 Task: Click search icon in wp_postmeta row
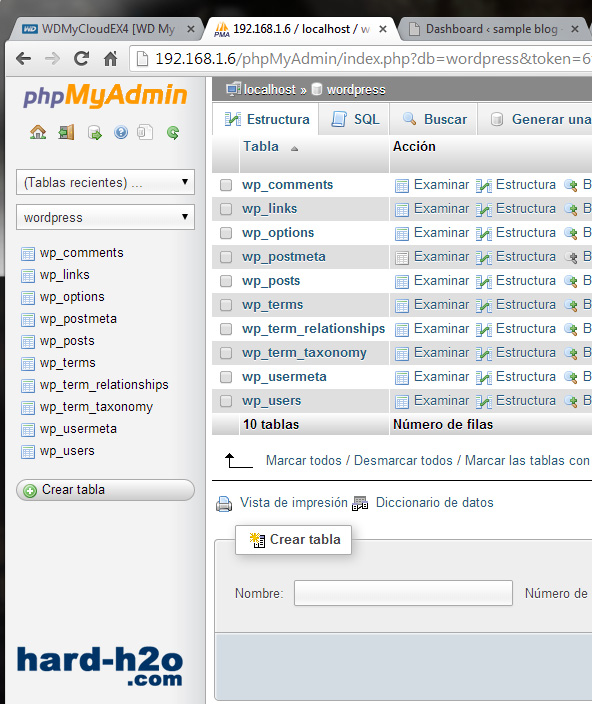click(x=571, y=257)
